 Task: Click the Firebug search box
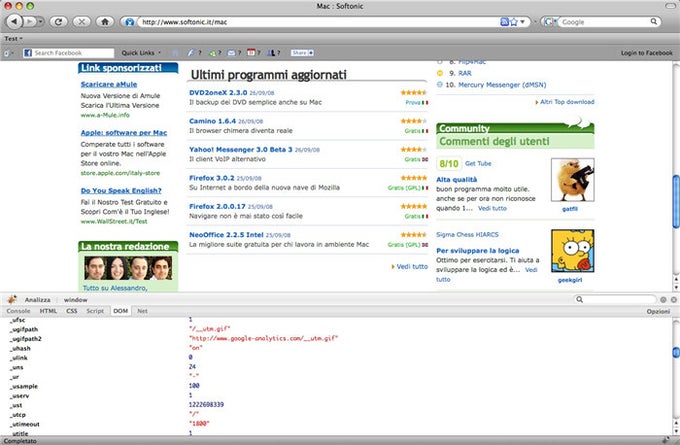(615, 299)
